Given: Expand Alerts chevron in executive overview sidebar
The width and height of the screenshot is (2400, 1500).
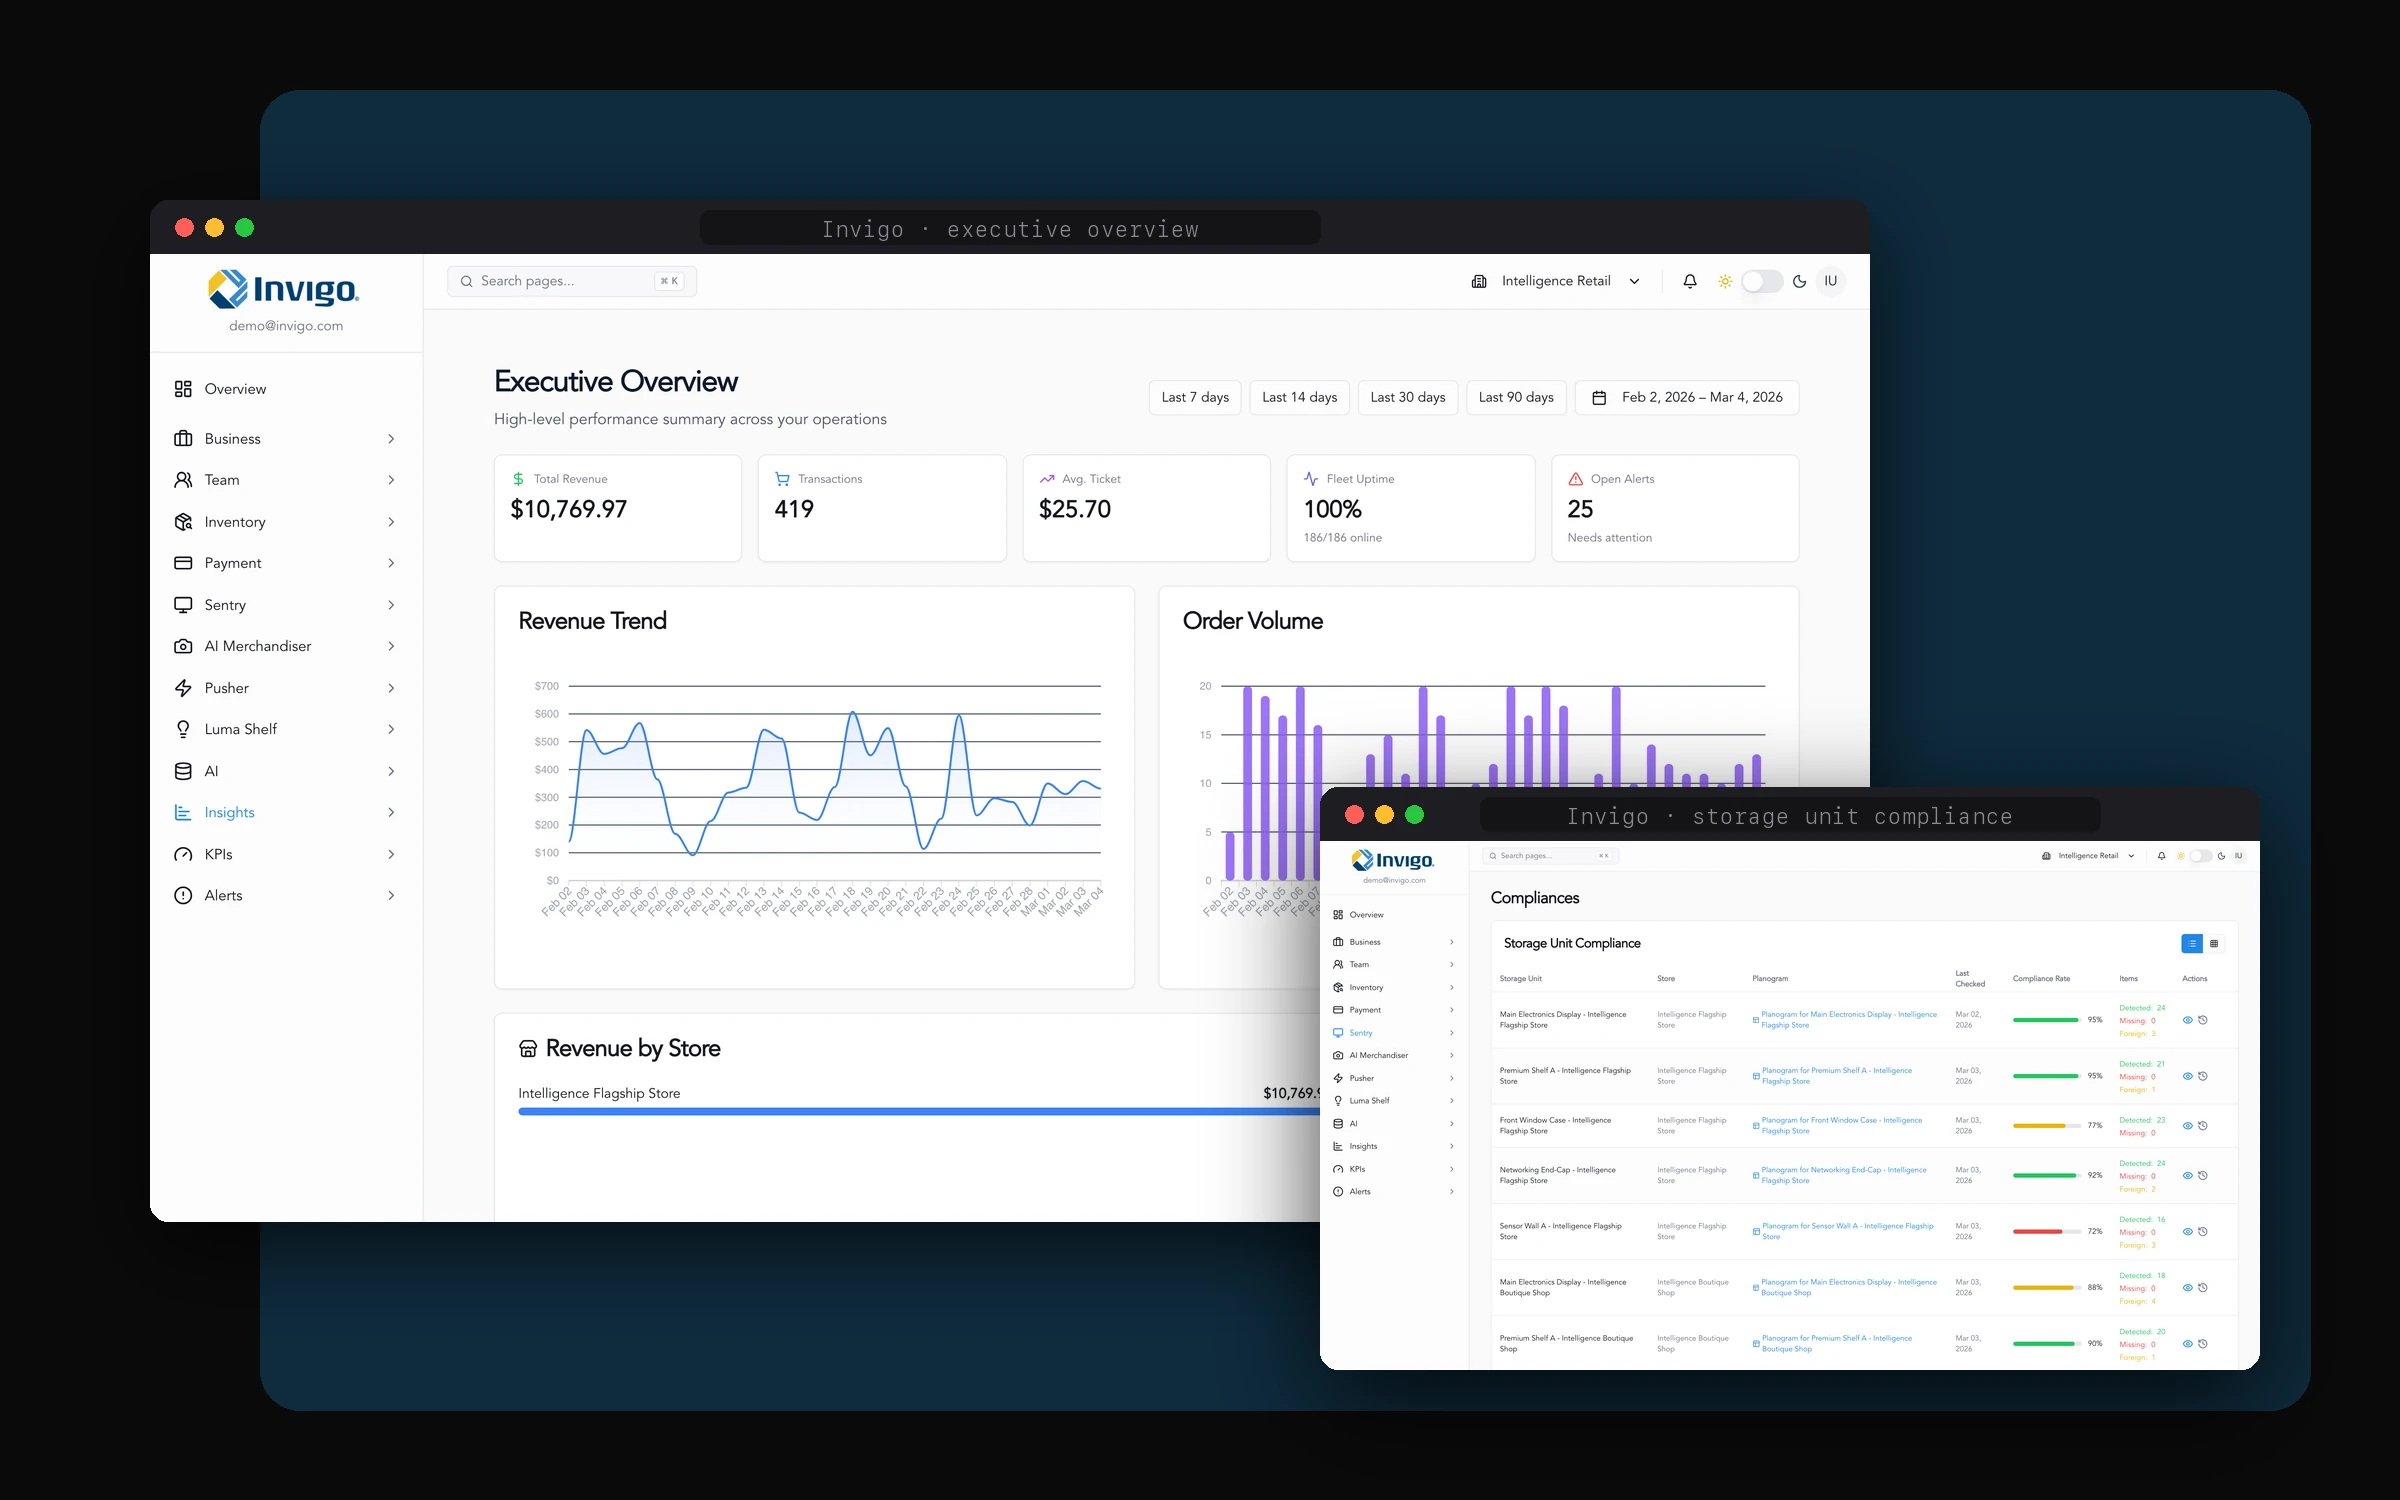Looking at the screenshot, I should pyautogui.click(x=391, y=896).
